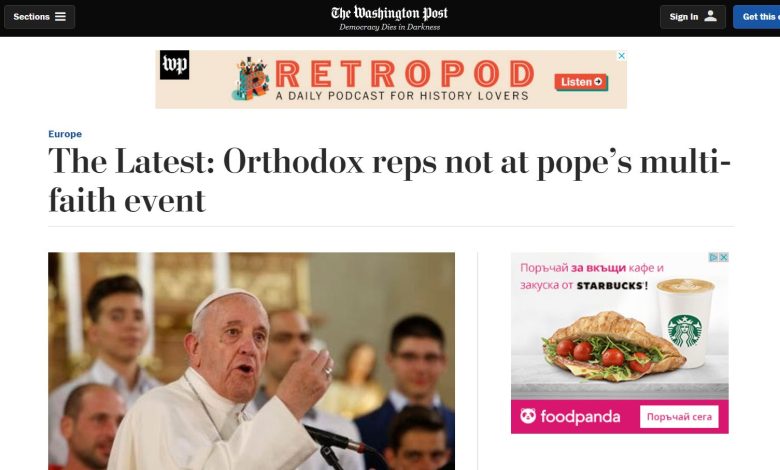Click the Washington Post logo
The width and height of the screenshot is (780, 470).
[x=390, y=13]
